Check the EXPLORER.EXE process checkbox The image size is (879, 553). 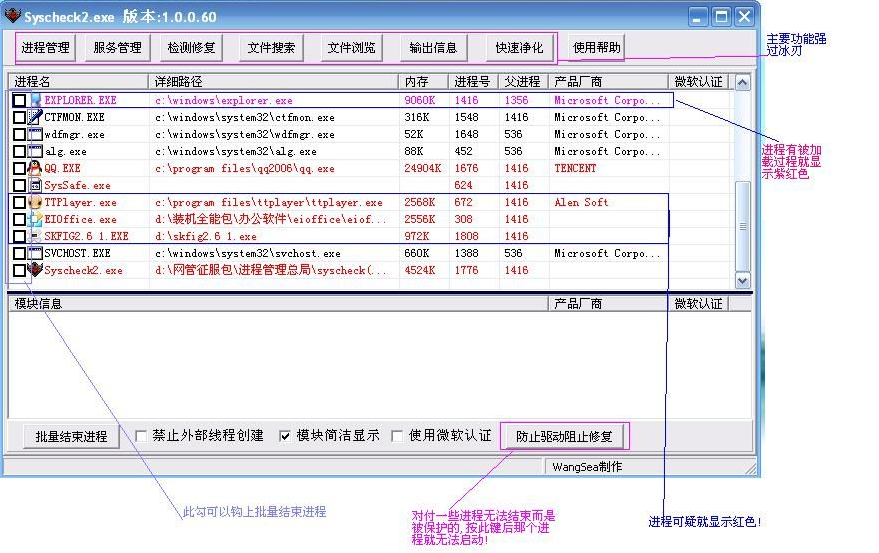point(19,100)
